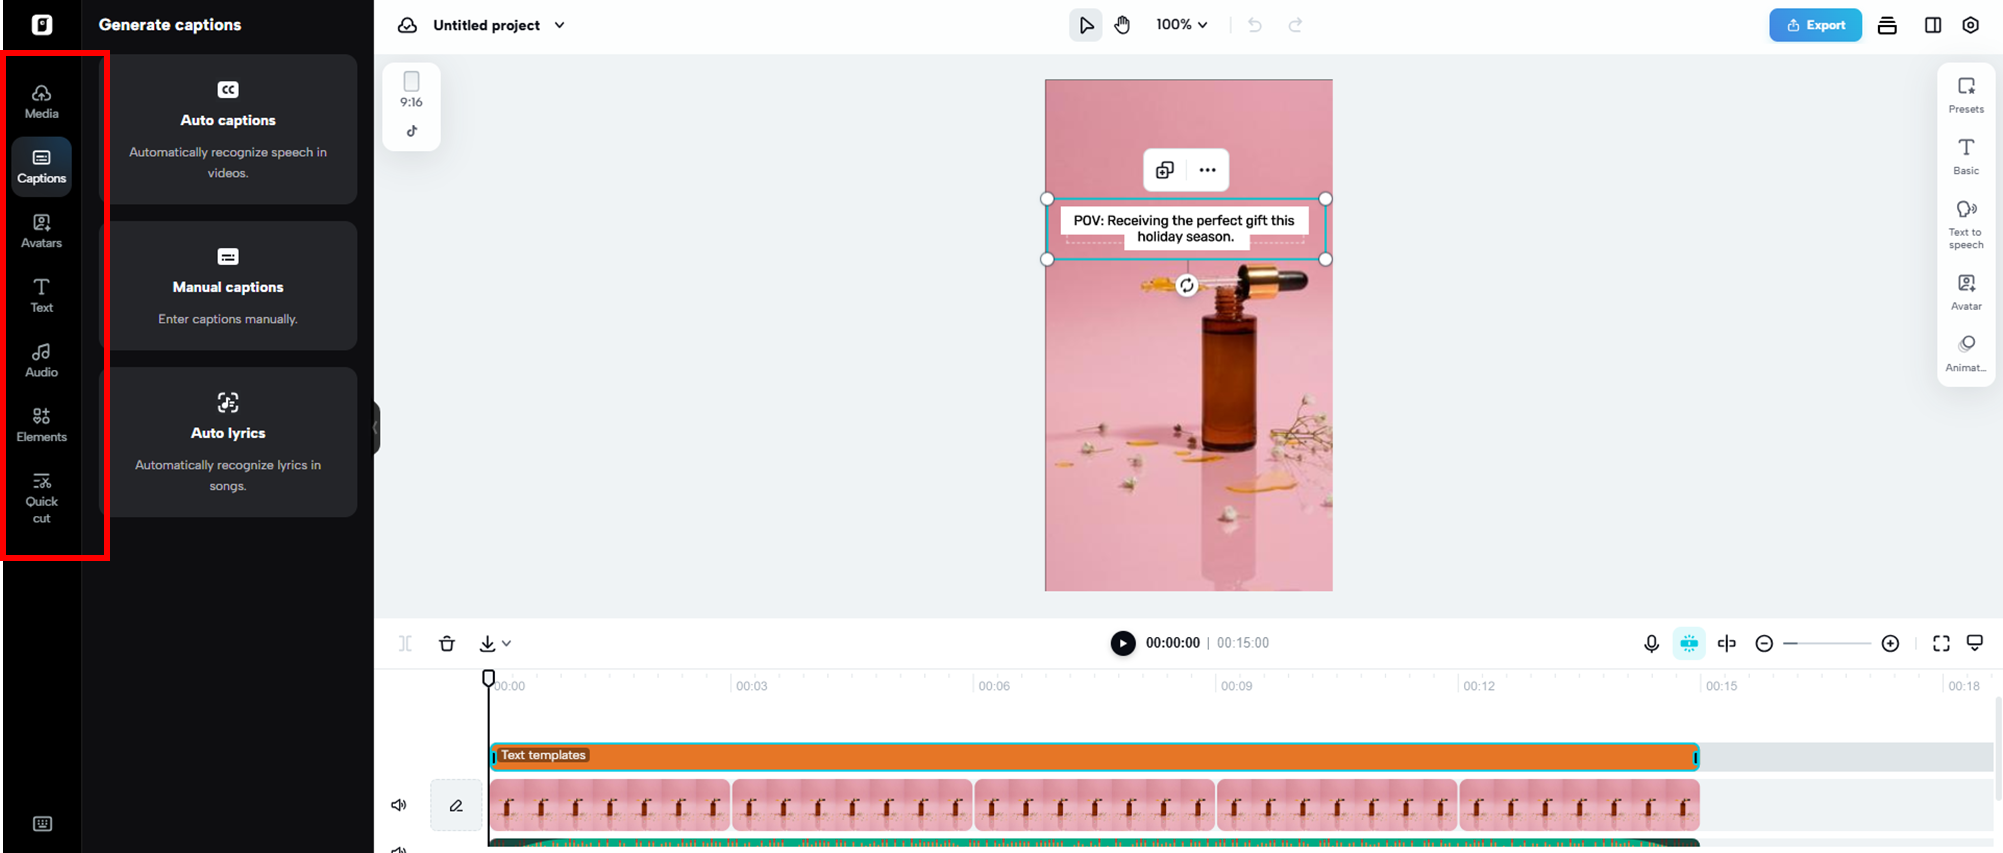Click the rotate handle below text box
The height and width of the screenshot is (853, 2003).
pos(1186,285)
